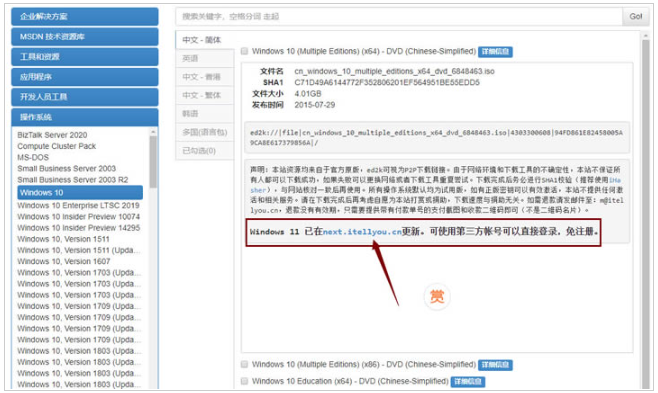Select Windows 10 Enterprise LTSC 2019 in the list

click(x=78, y=205)
